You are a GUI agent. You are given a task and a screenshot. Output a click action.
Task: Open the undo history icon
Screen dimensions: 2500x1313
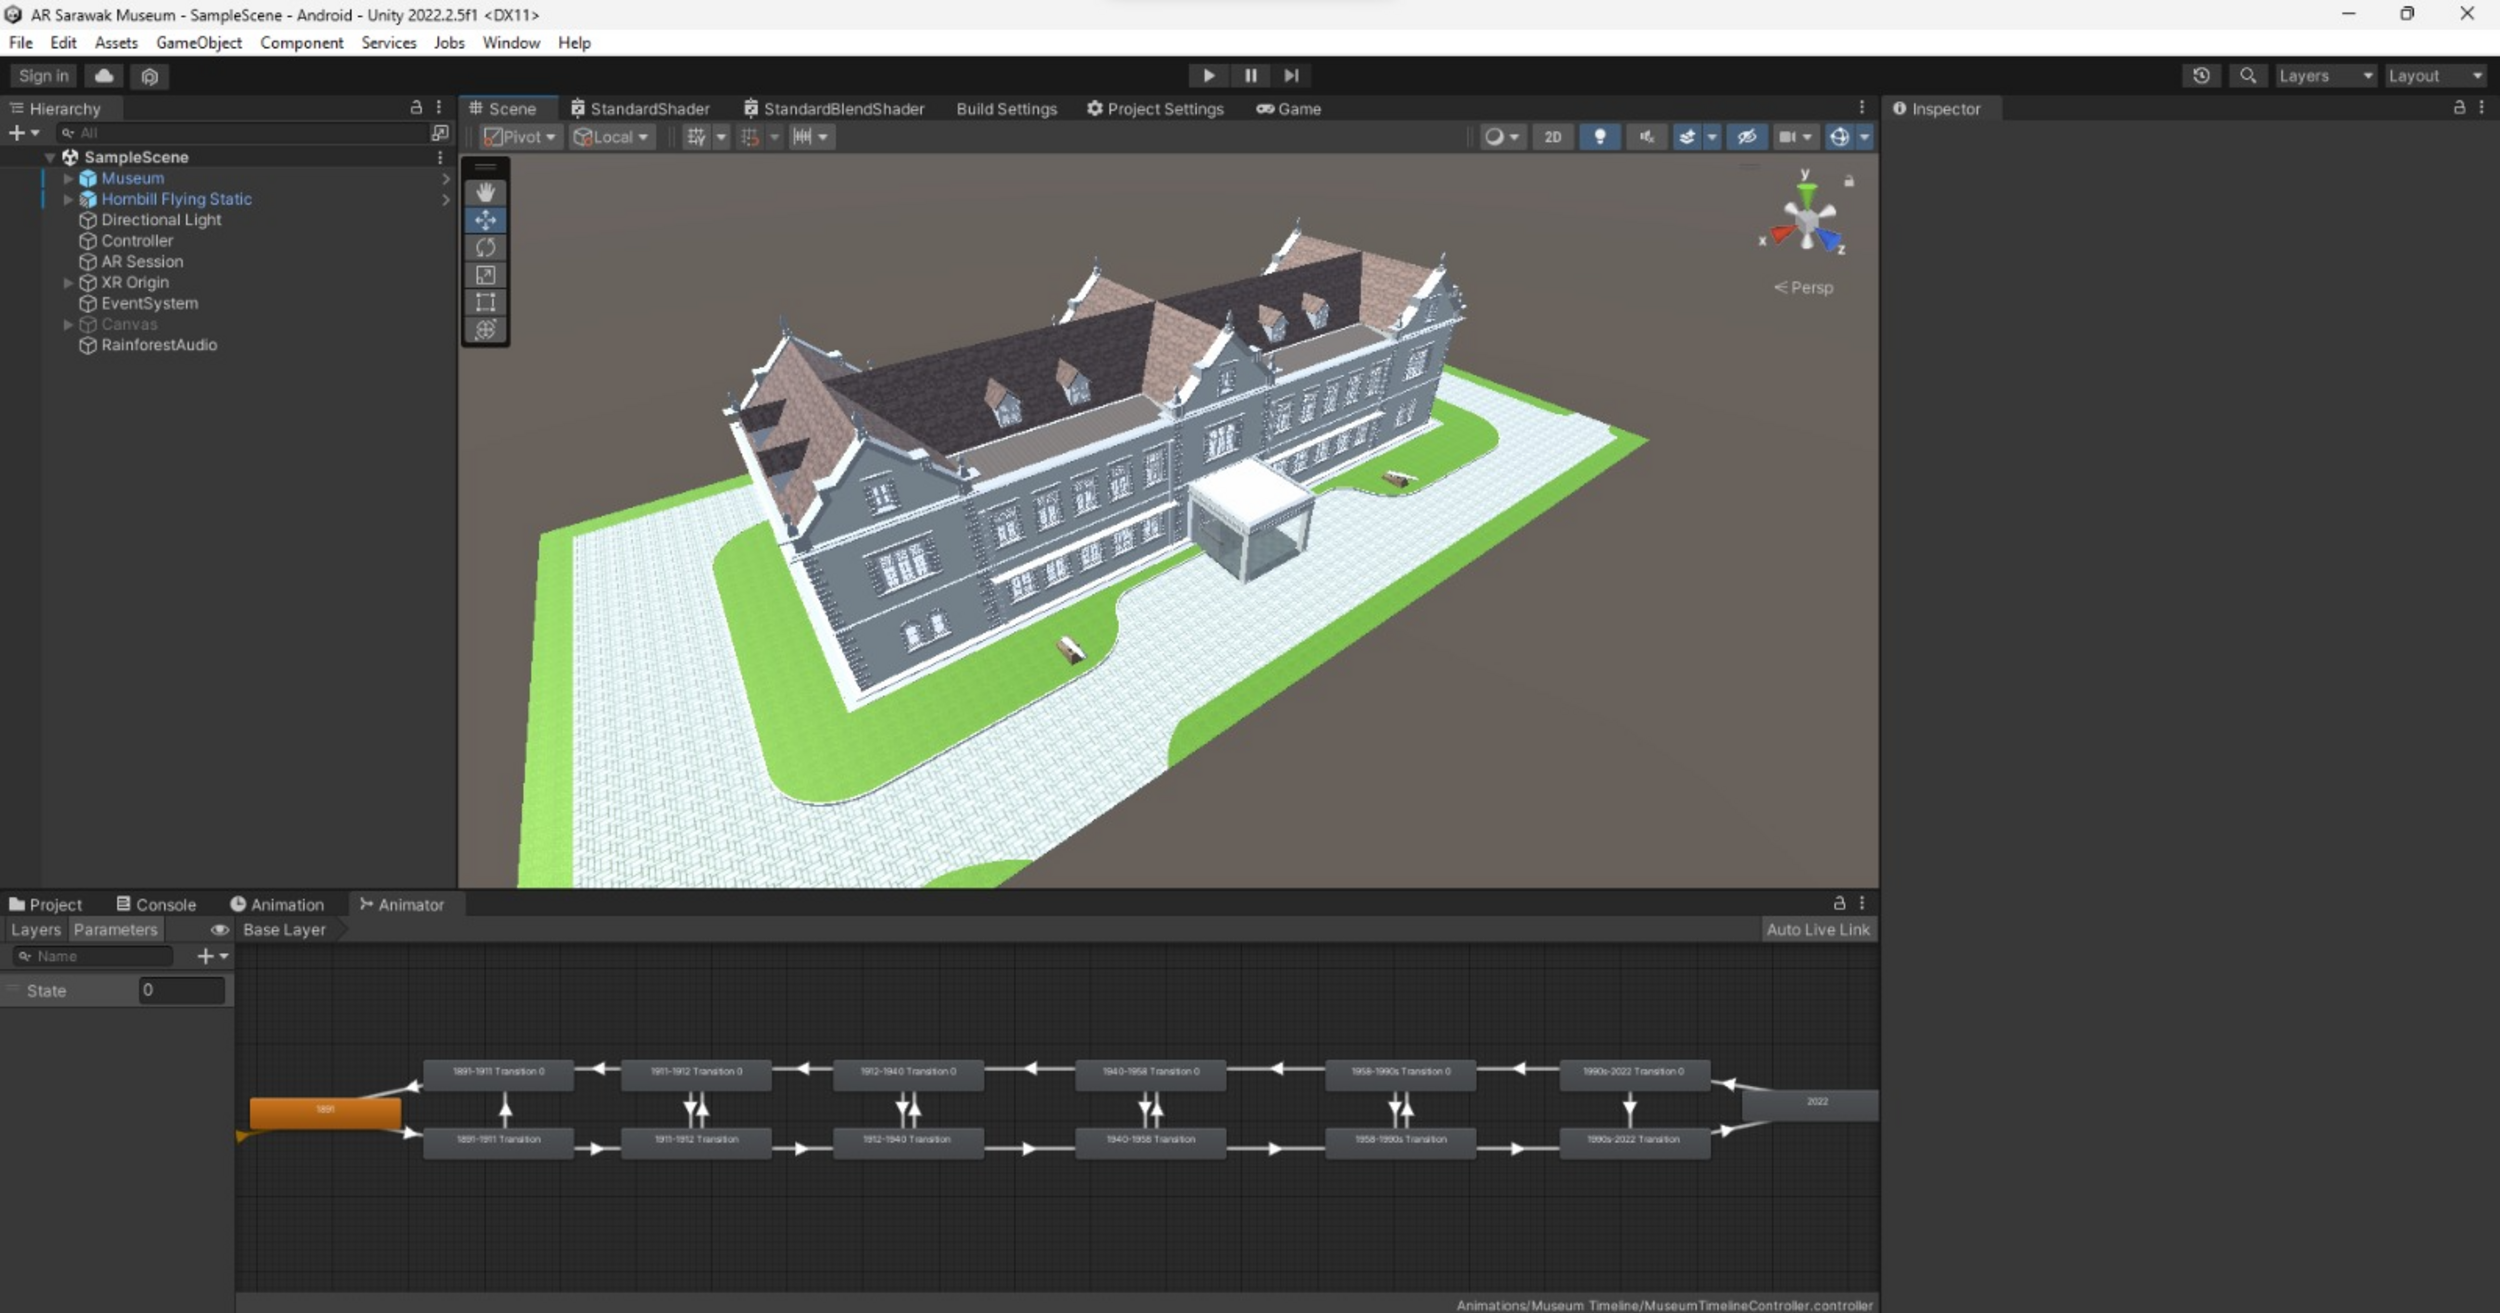[x=2201, y=76]
